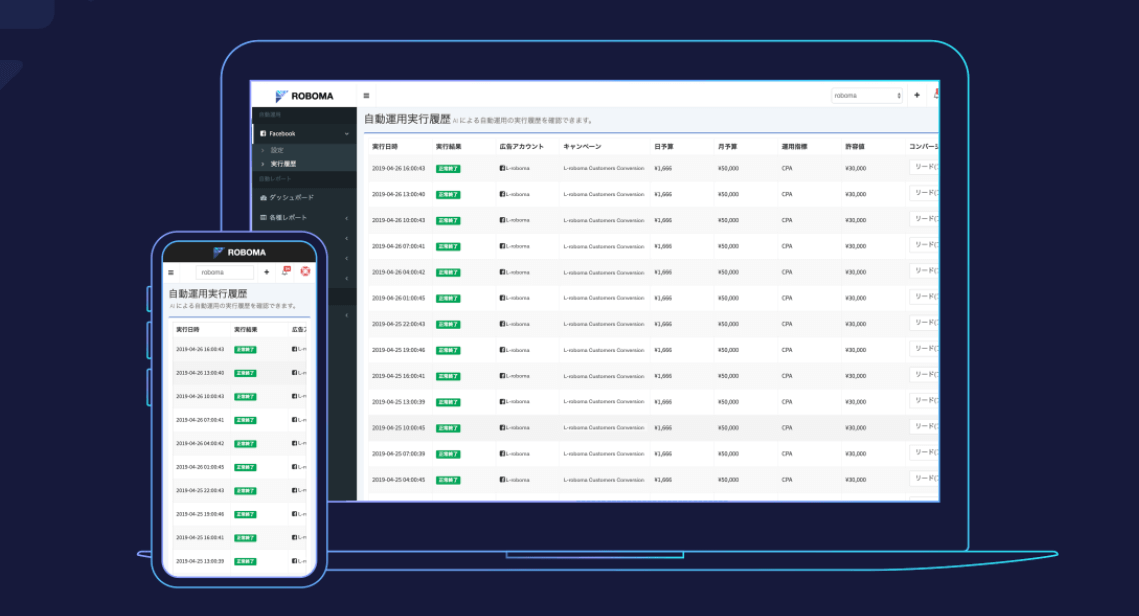Image resolution: width=1139 pixels, height=616 pixels.
Task: Click the 日予算 column header
Action: click(x=663, y=147)
